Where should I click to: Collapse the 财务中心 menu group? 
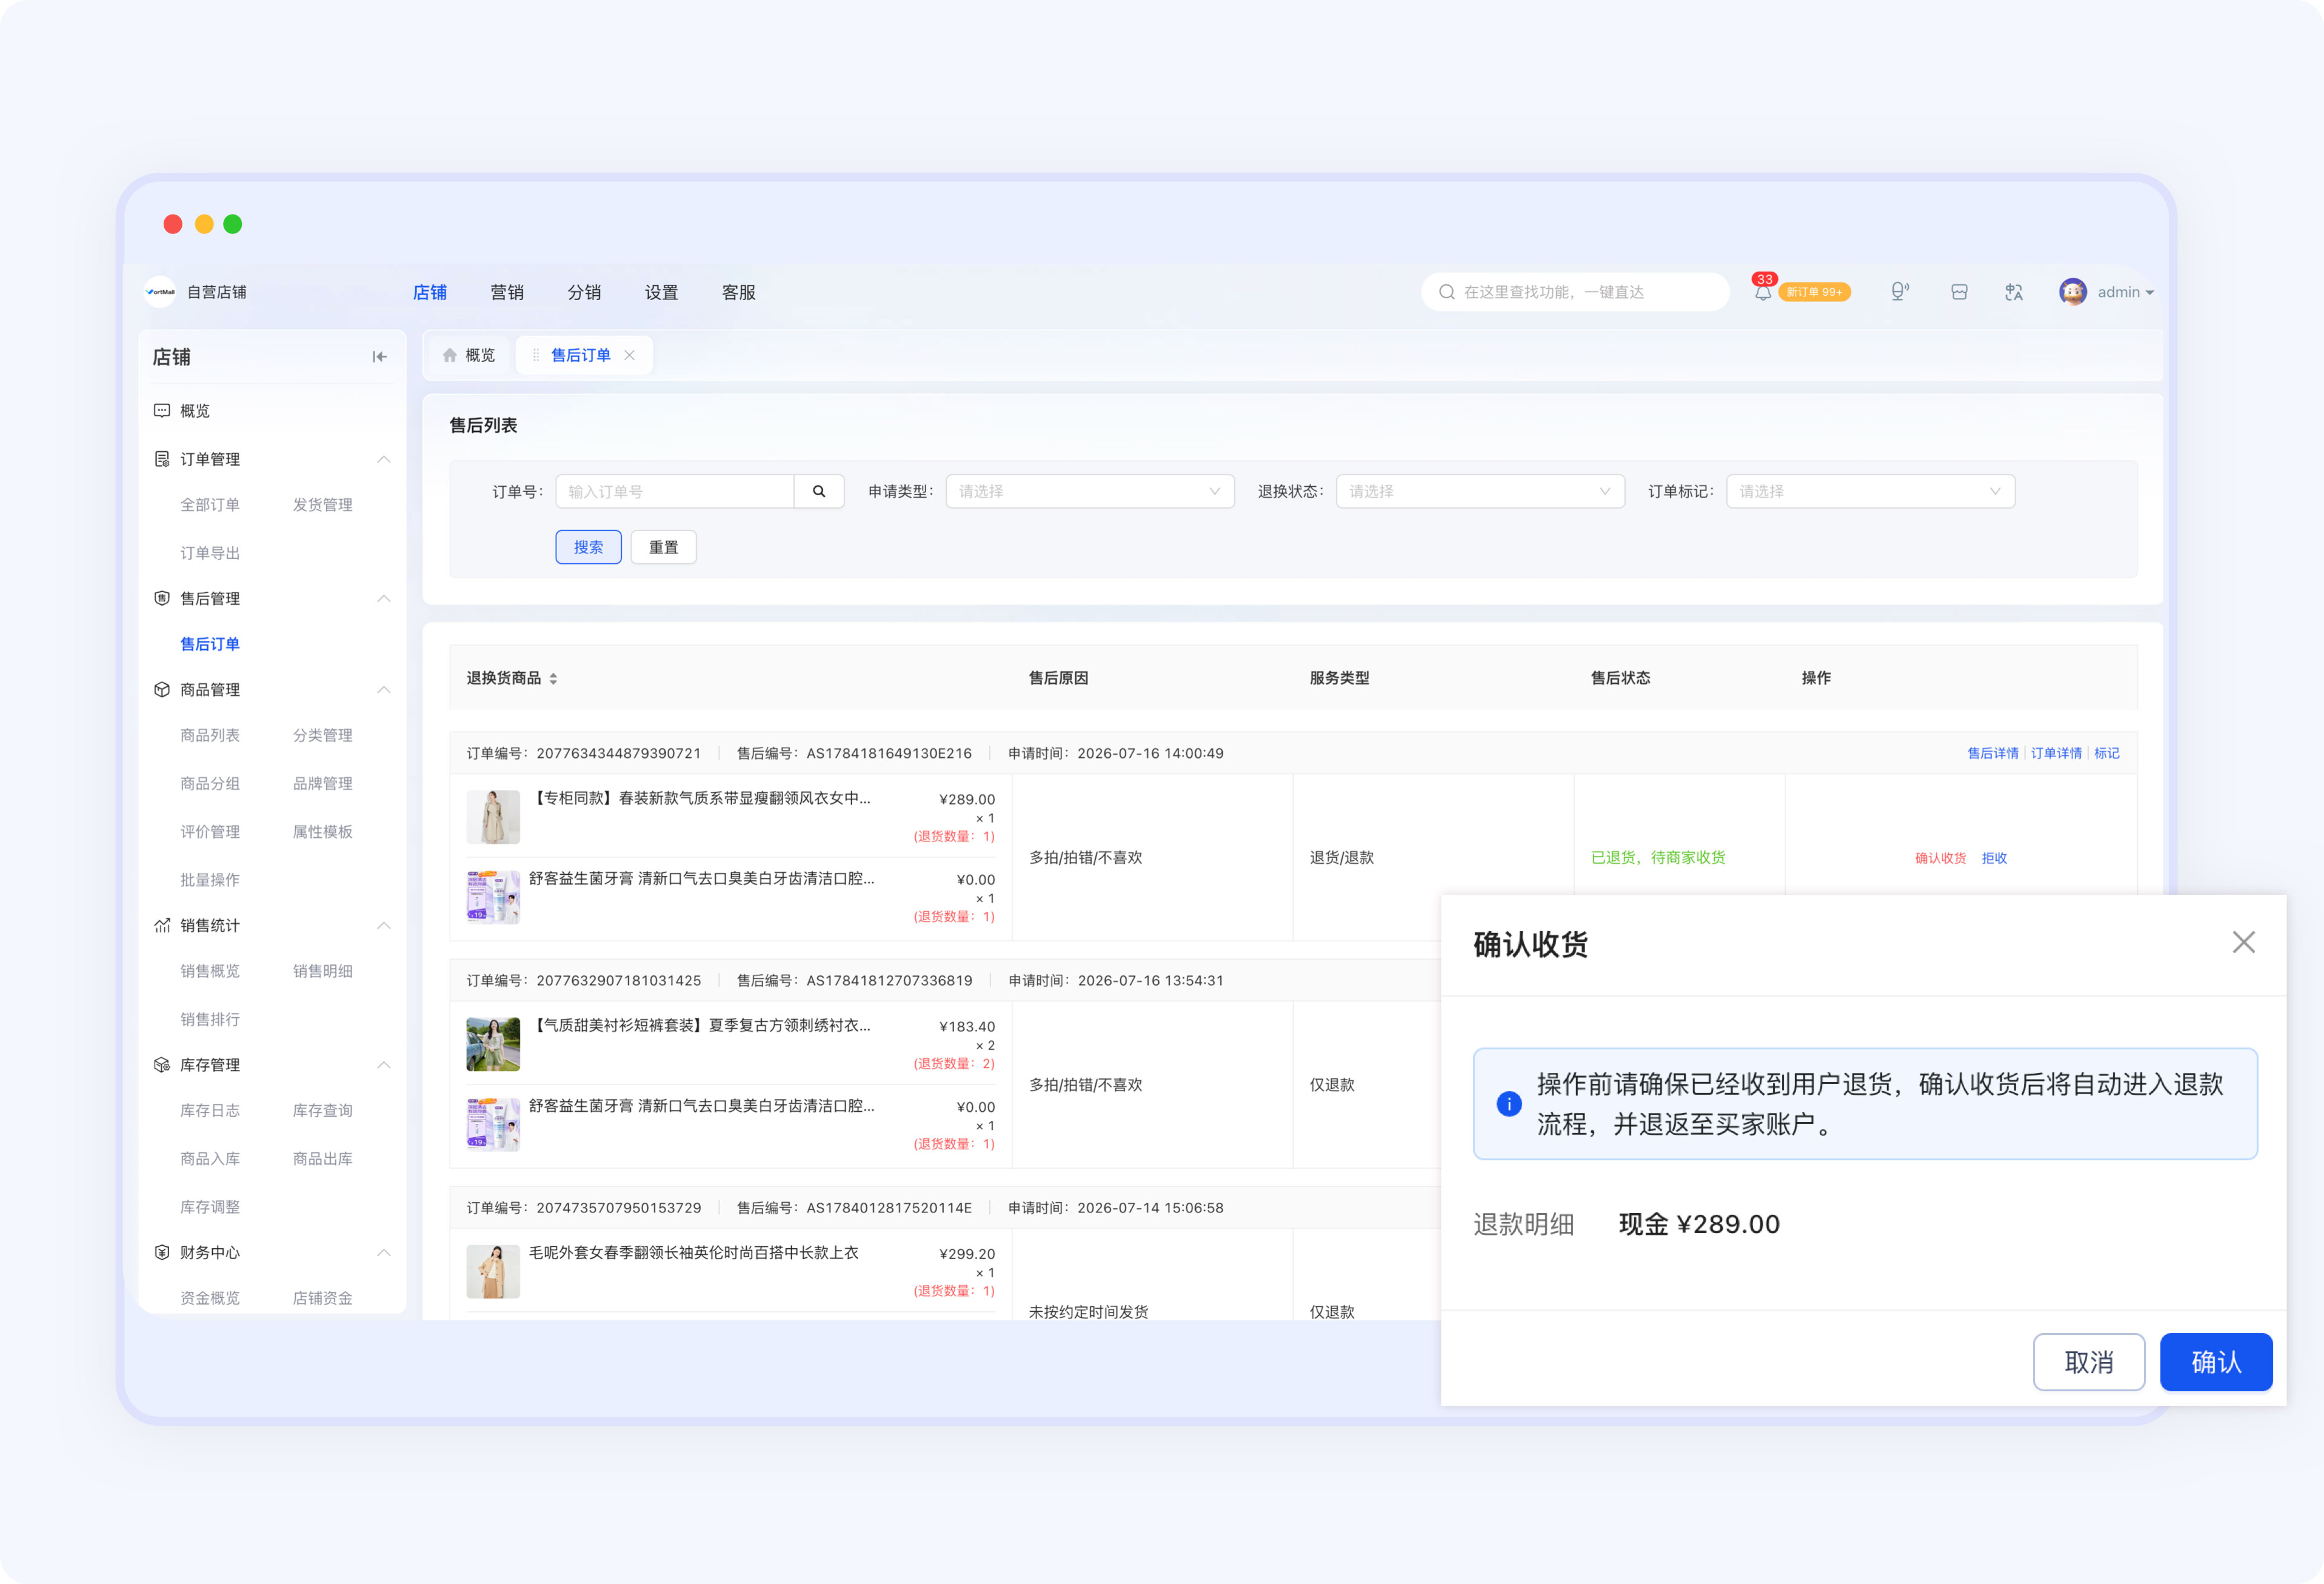click(383, 1252)
